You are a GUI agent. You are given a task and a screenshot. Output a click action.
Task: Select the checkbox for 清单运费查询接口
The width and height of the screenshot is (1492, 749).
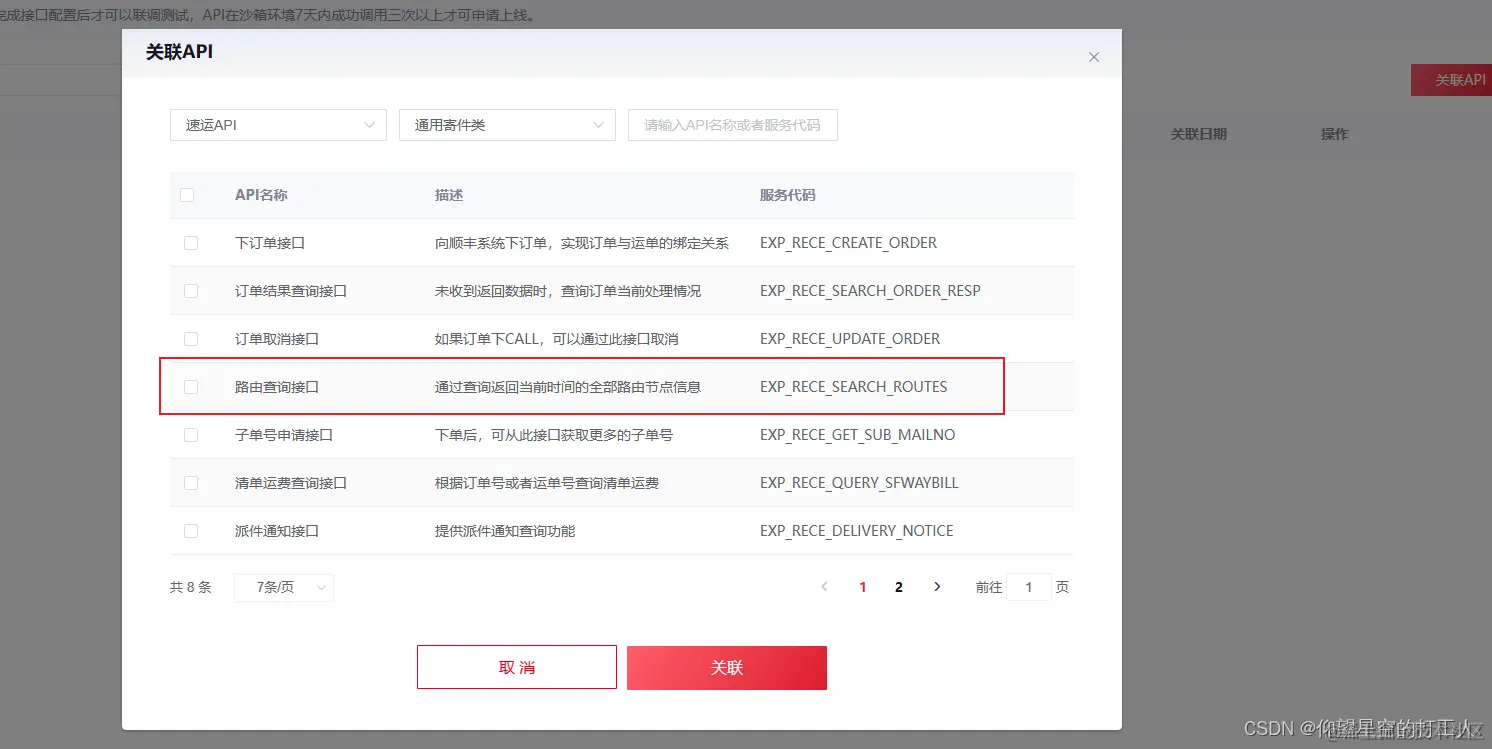pyautogui.click(x=191, y=482)
